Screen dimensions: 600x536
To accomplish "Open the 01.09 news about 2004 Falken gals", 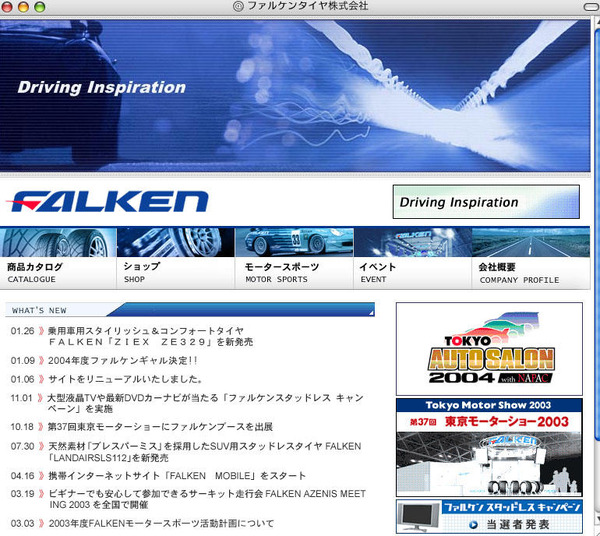I will click(122, 360).
